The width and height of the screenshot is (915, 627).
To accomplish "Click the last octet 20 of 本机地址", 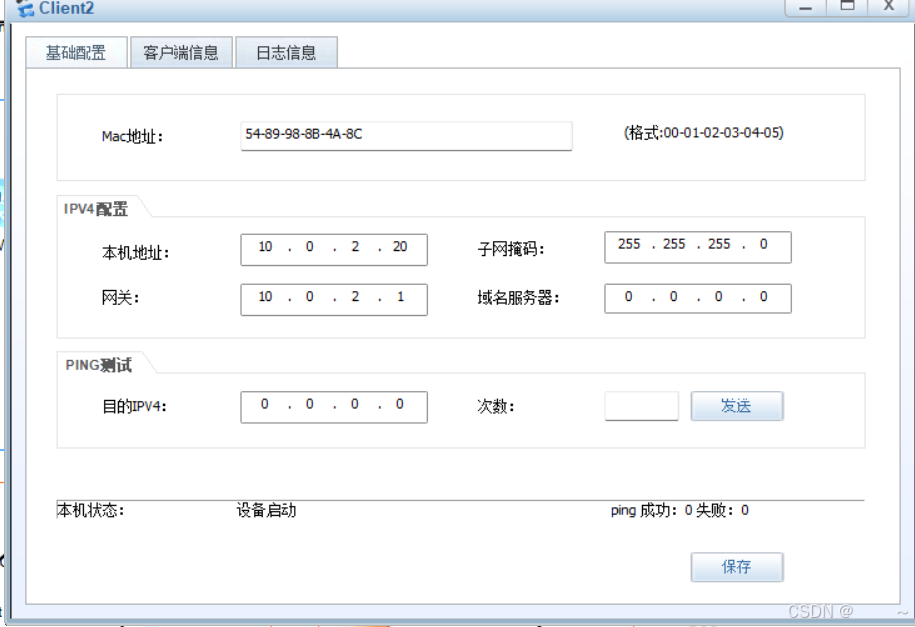I will click(400, 247).
